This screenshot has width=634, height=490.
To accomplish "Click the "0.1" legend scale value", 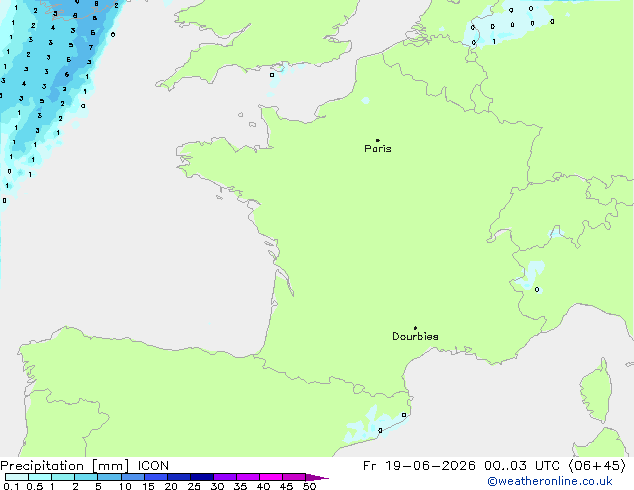I will click(x=11, y=486).
